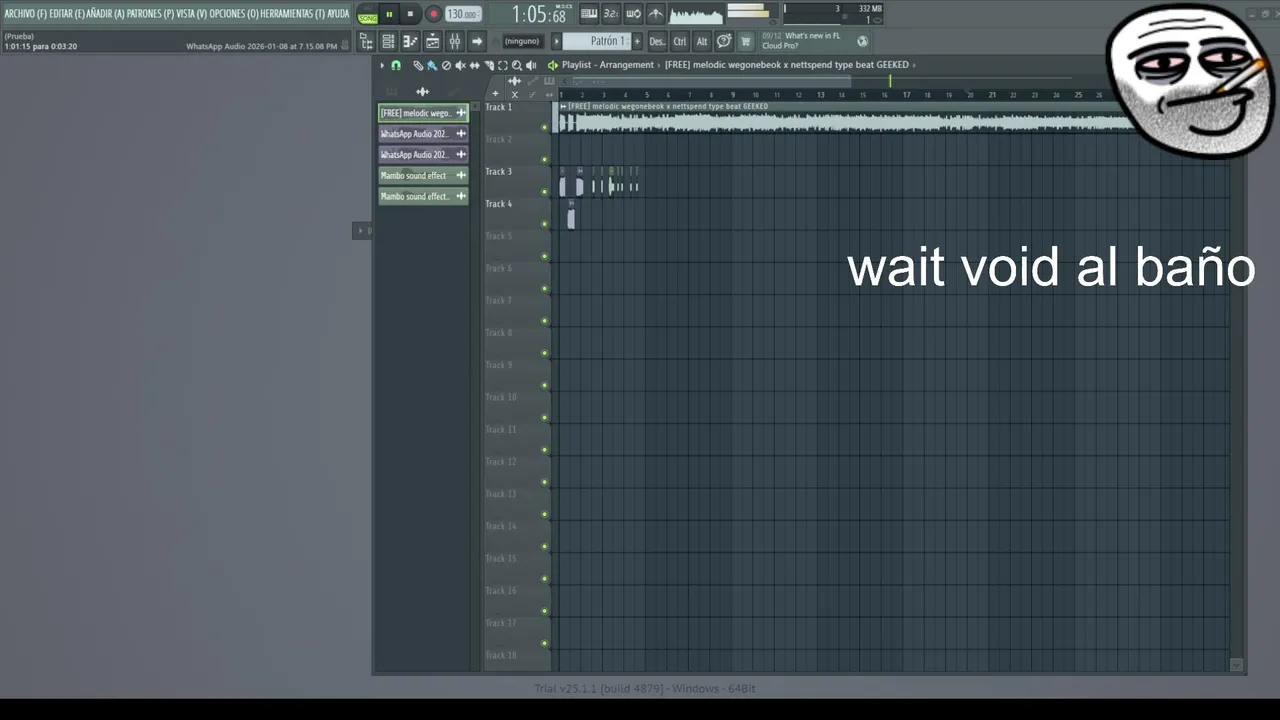
Task: Toggle the metronome icon
Action: [x=655, y=14]
